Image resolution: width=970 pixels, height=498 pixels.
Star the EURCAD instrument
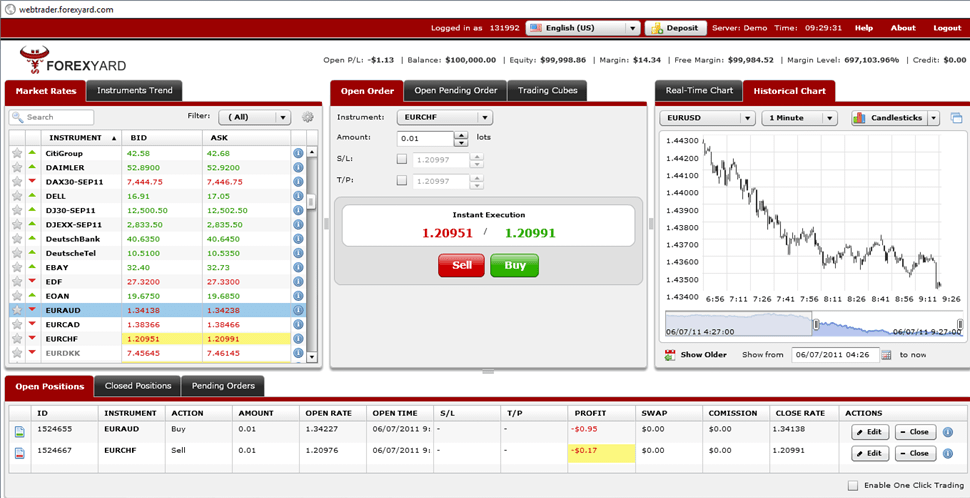[x=17, y=324]
